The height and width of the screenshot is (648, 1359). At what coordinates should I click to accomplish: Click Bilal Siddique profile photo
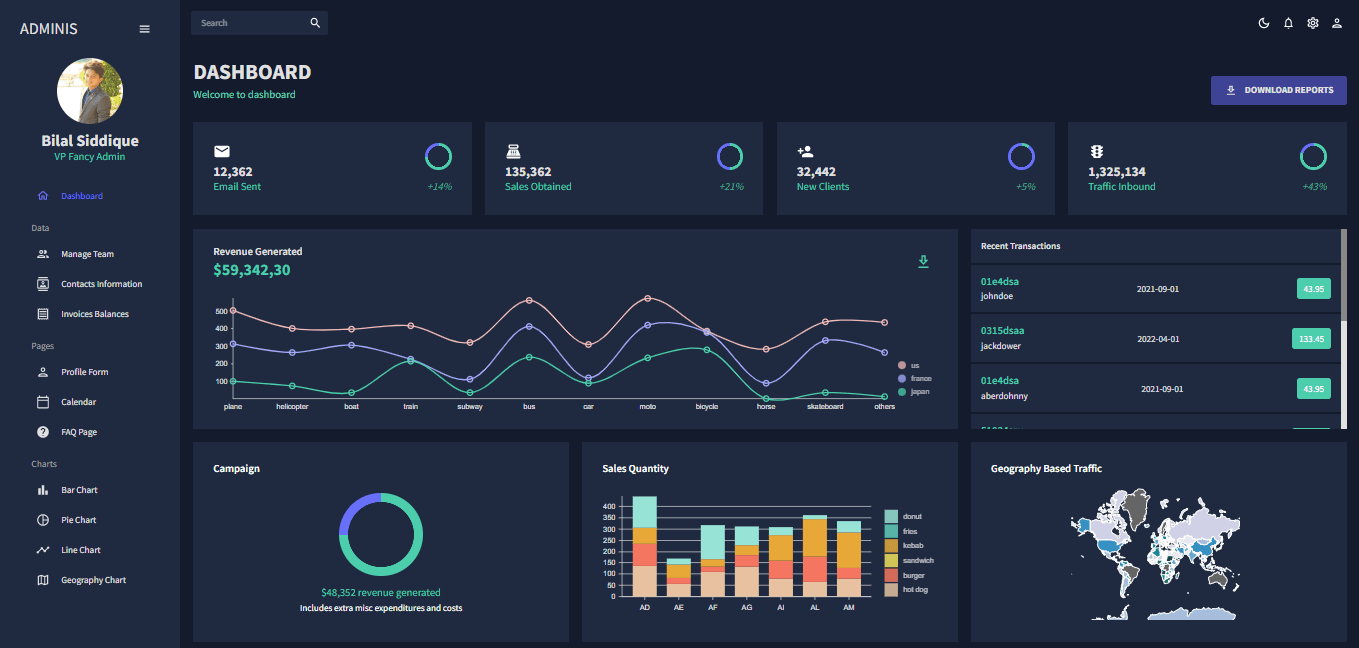pyautogui.click(x=90, y=91)
